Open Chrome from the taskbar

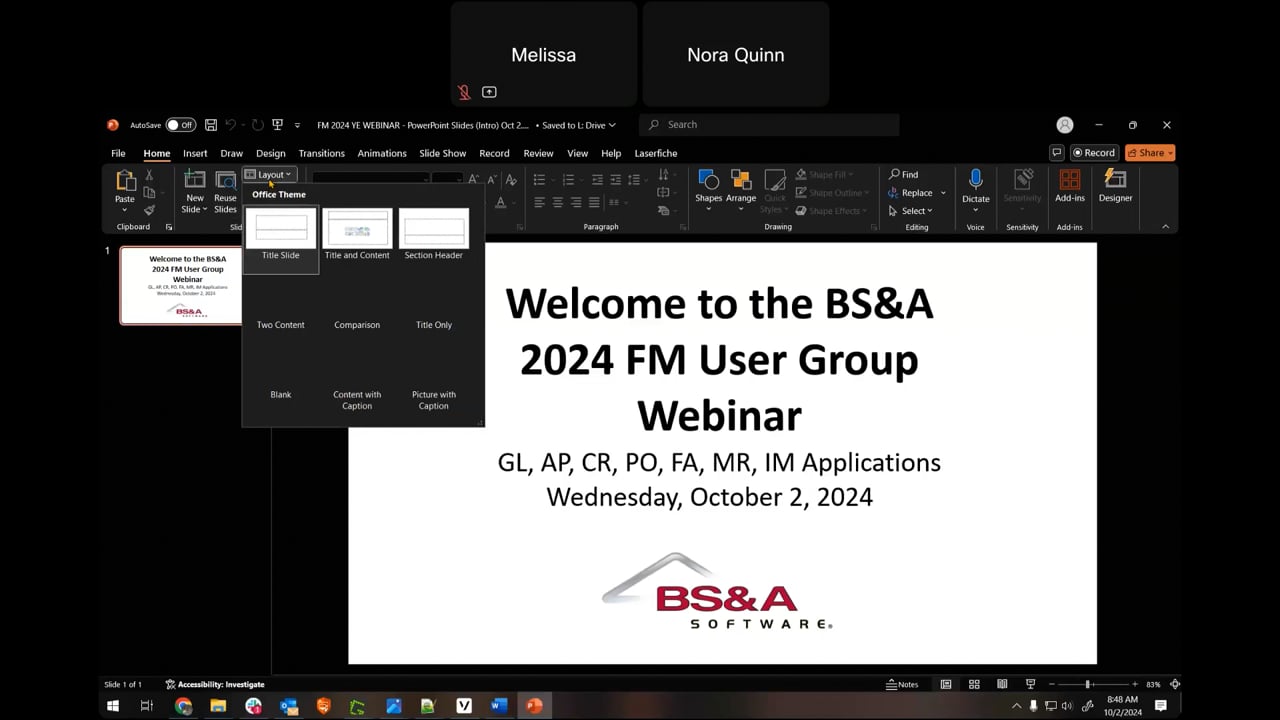[x=183, y=706]
